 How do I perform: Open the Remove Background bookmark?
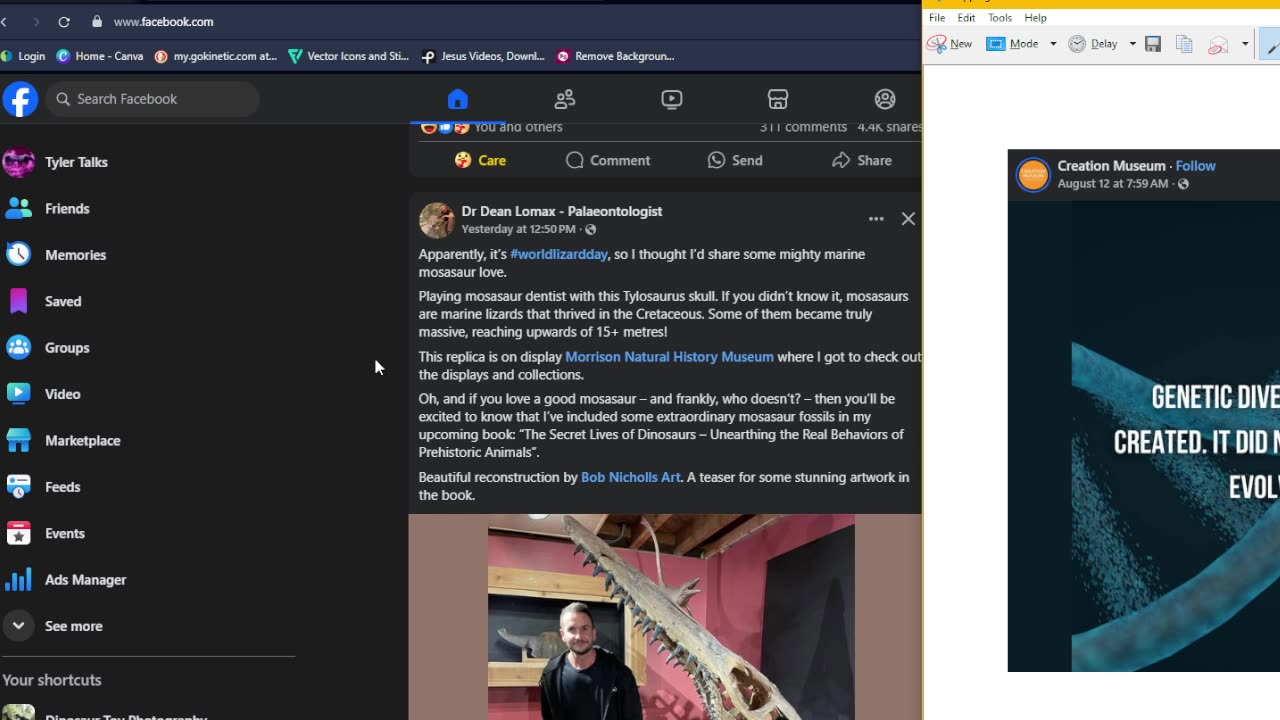(616, 56)
